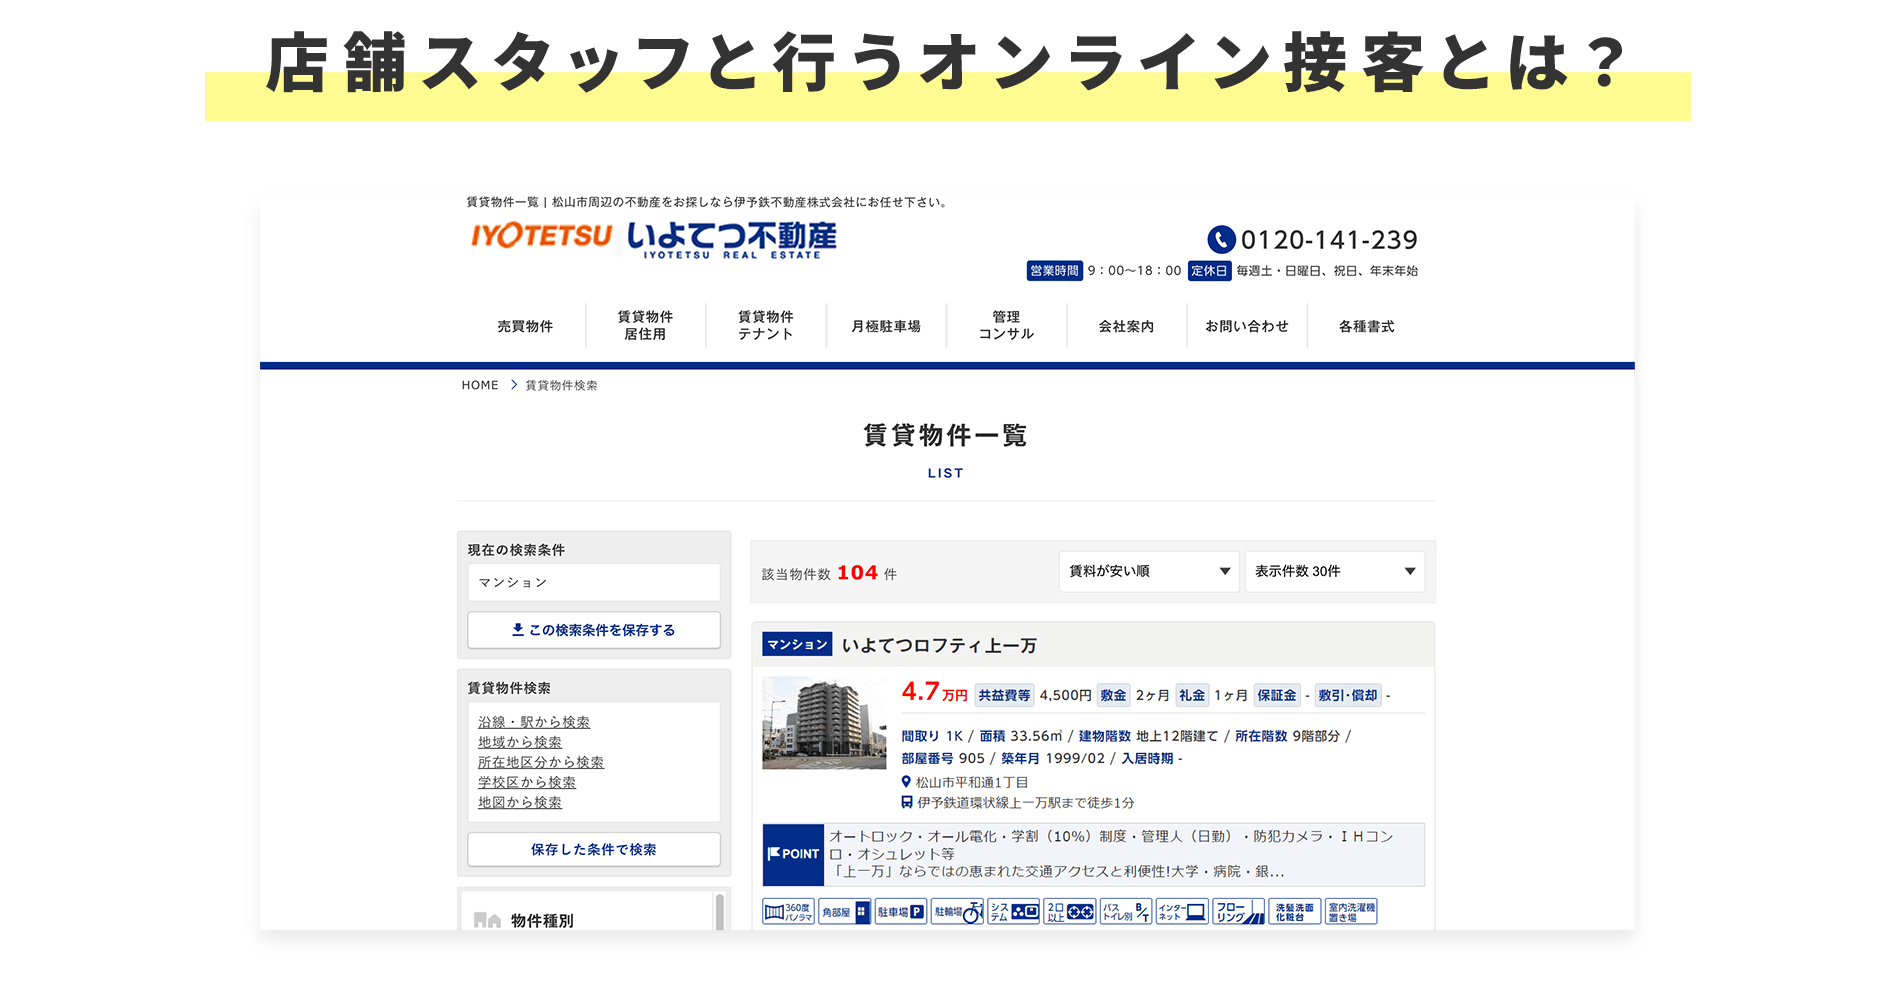The image size is (1896, 982).
Task: Click the map pin icon by 松山市平和通1丁目
Action: click(x=906, y=782)
